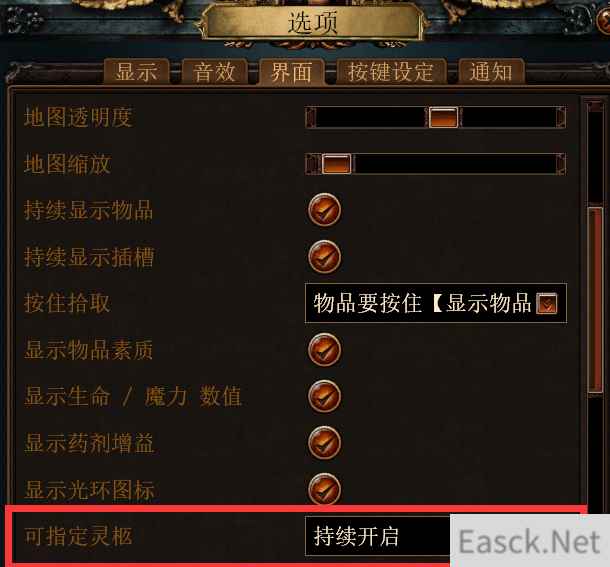Toggle the 持续显示插槽 checkbox
610x567 pixels.
[324, 257]
